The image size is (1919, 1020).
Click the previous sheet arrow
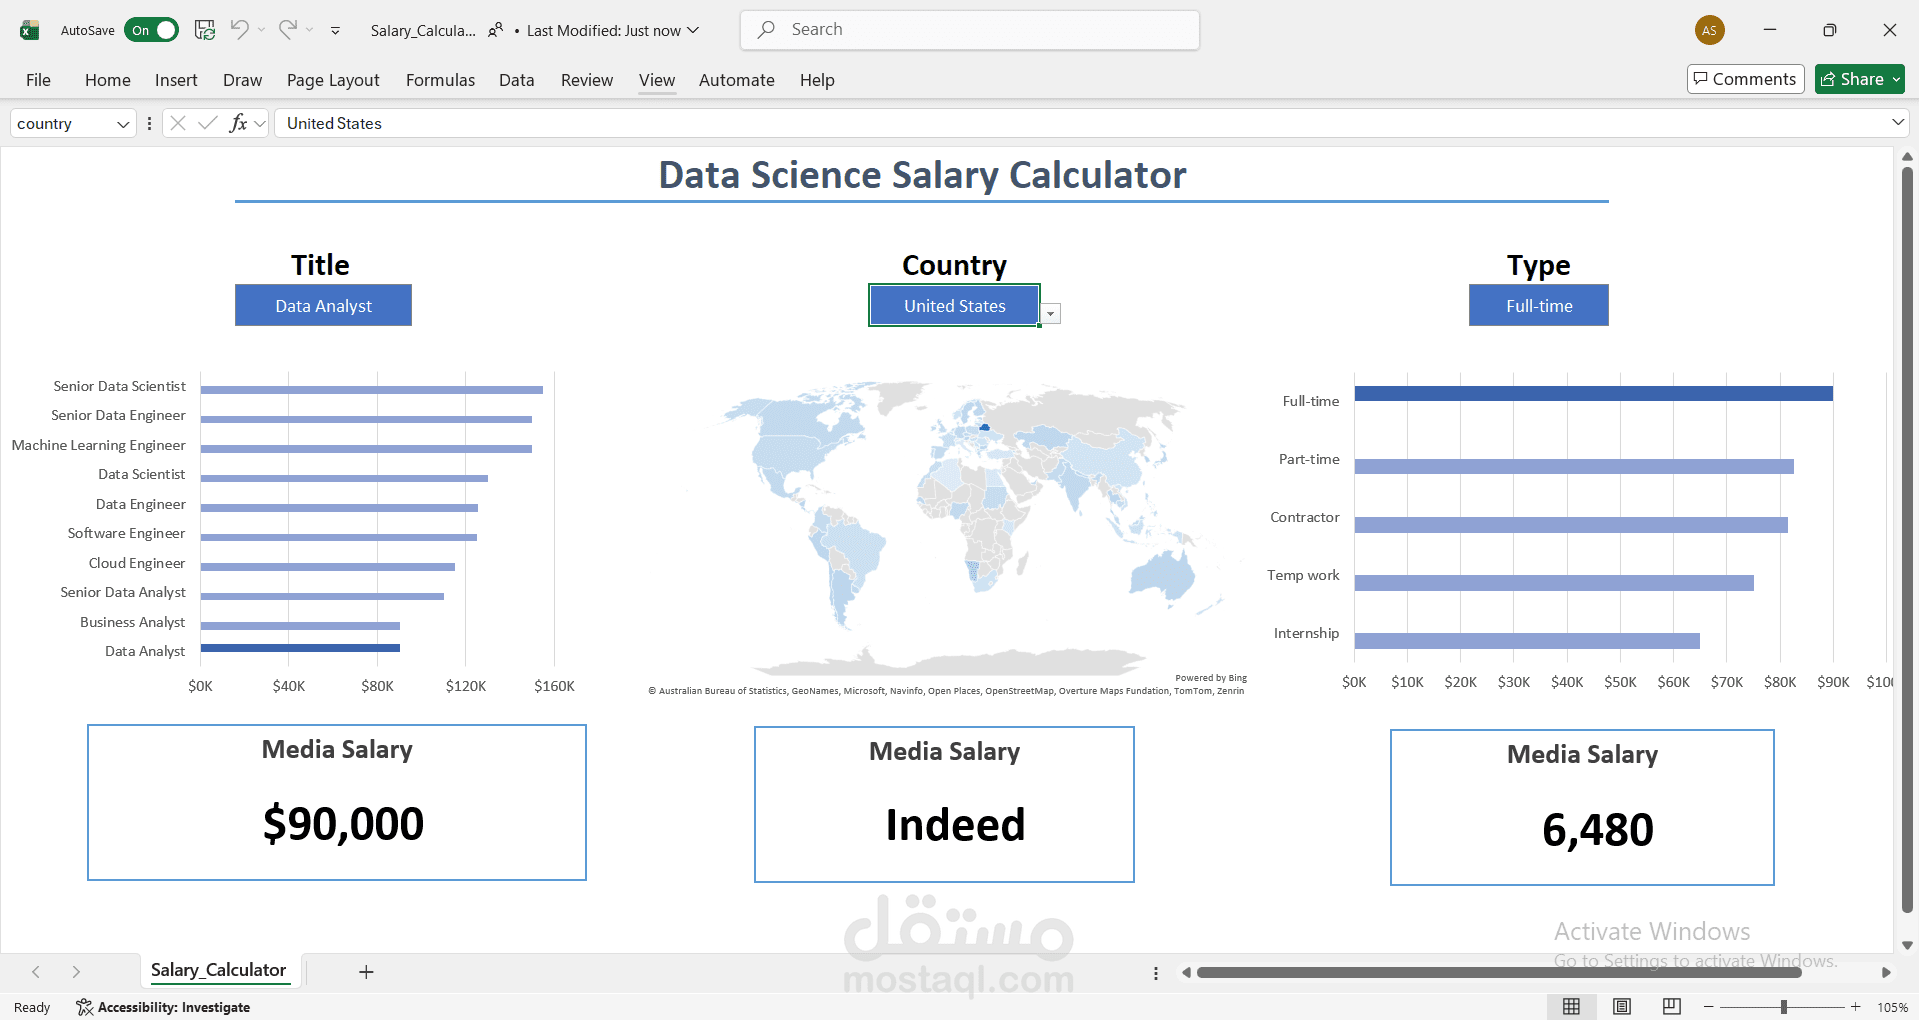coord(36,972)
